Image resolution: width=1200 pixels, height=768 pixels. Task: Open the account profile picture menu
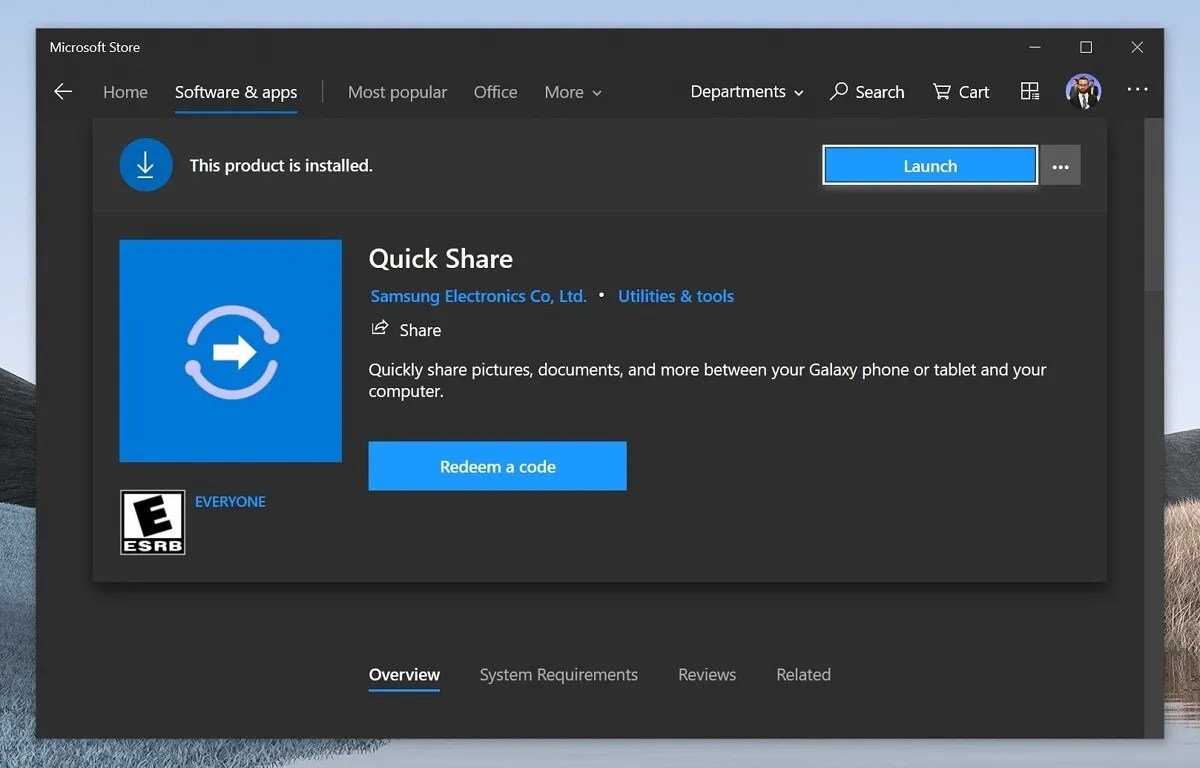[1084, 91]
